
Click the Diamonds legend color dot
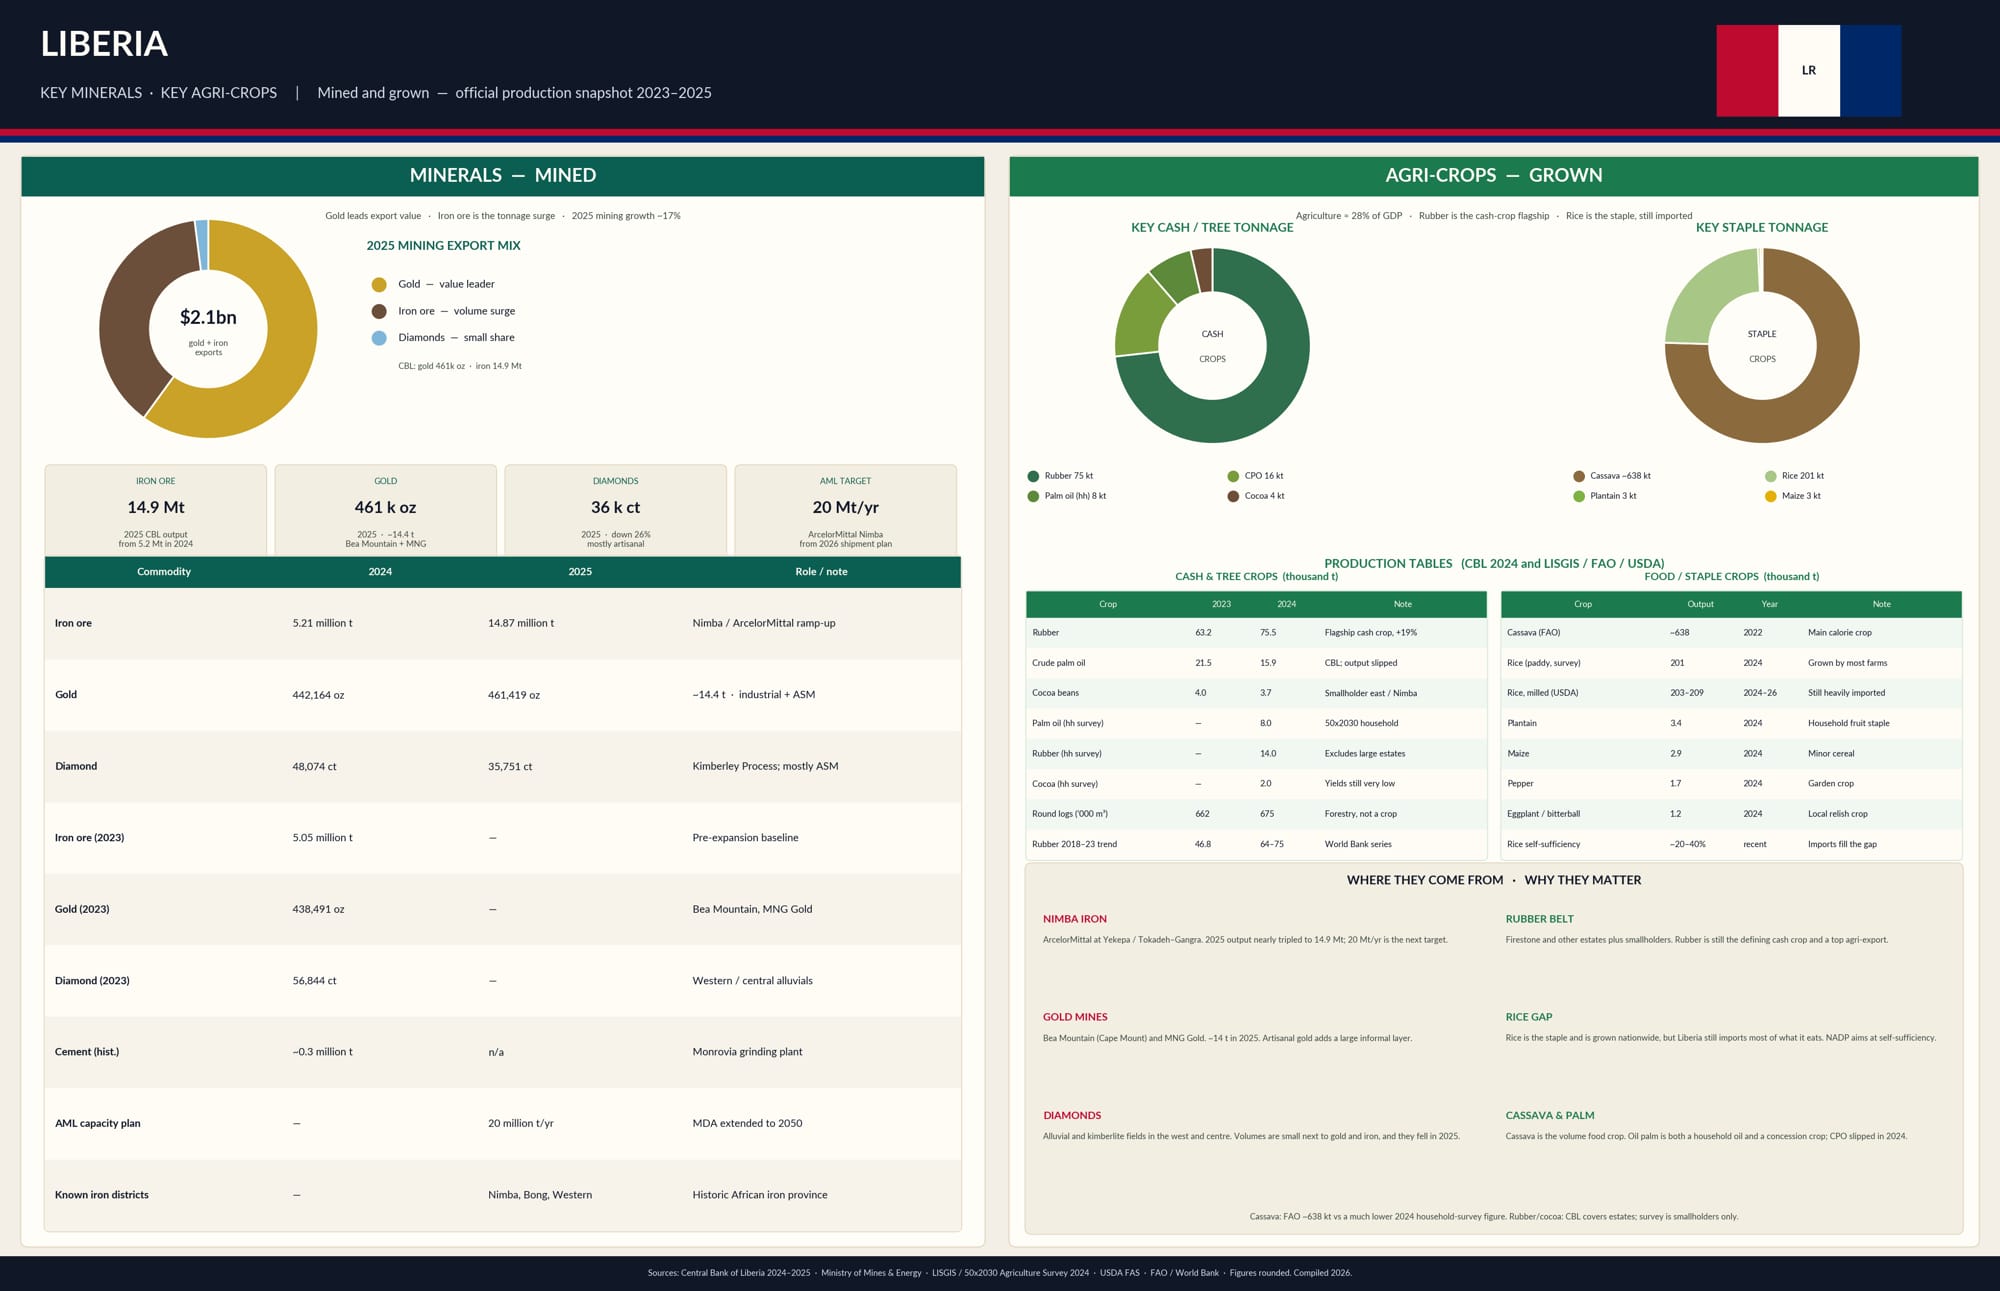point(379,338)
